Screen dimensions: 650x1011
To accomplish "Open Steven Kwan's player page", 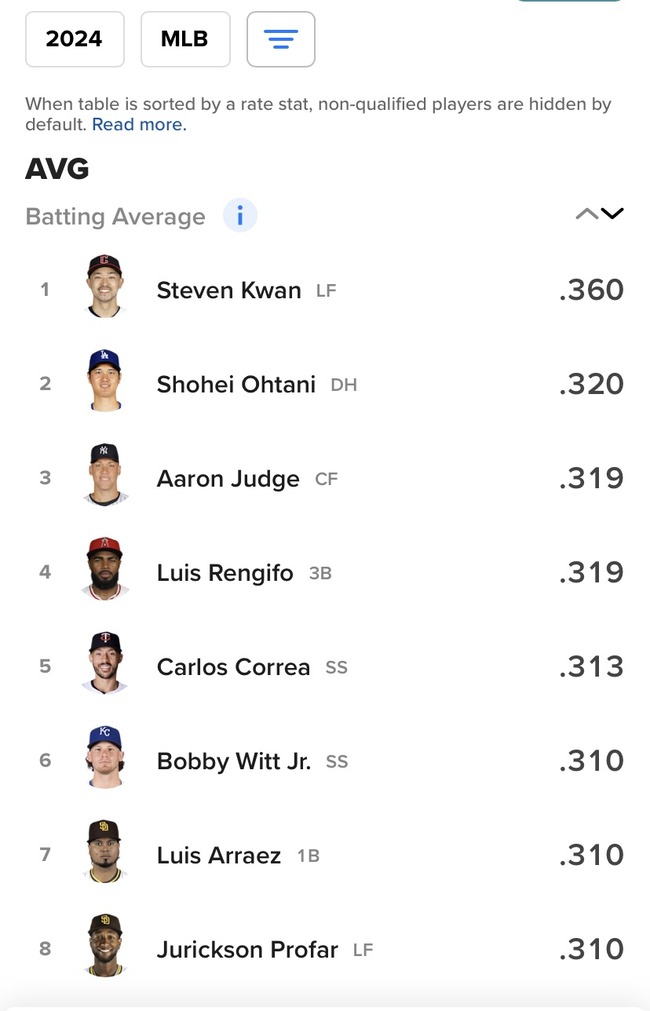I will 228,290.
